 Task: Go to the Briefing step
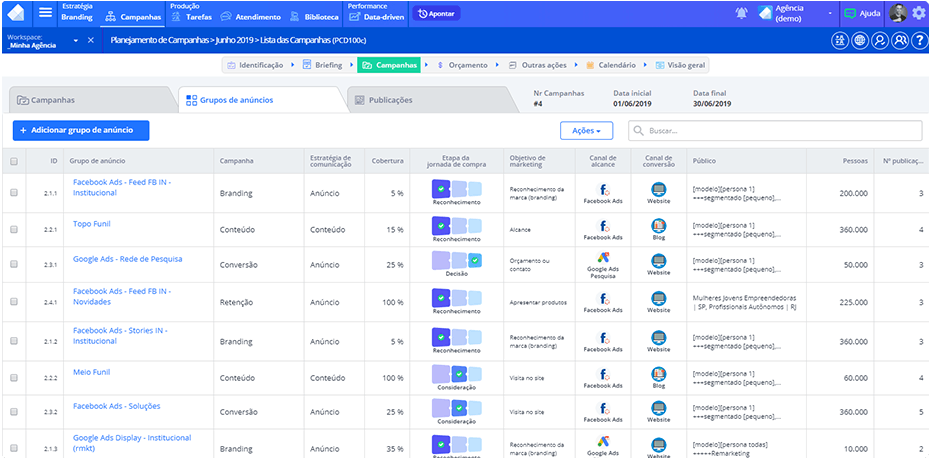322,65
